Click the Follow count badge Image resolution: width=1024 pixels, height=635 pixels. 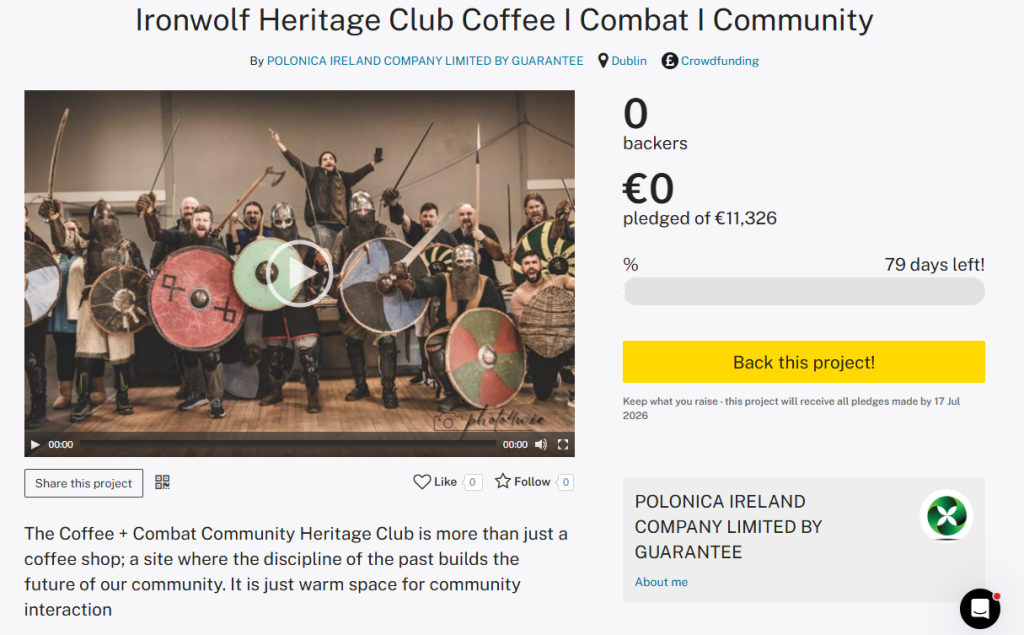click(x=565, y=482)
